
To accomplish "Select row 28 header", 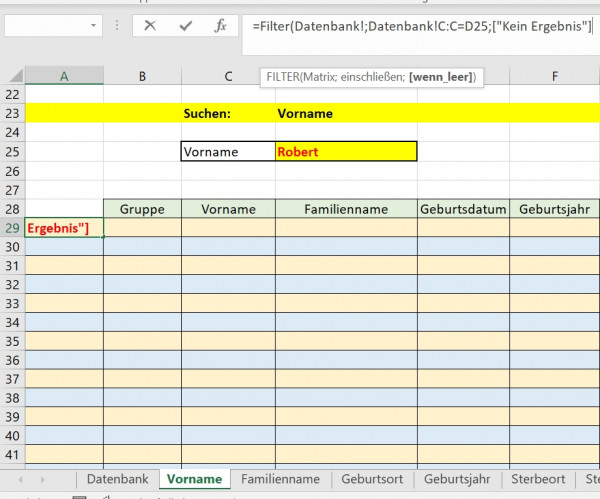I will [x=12, y=209].
